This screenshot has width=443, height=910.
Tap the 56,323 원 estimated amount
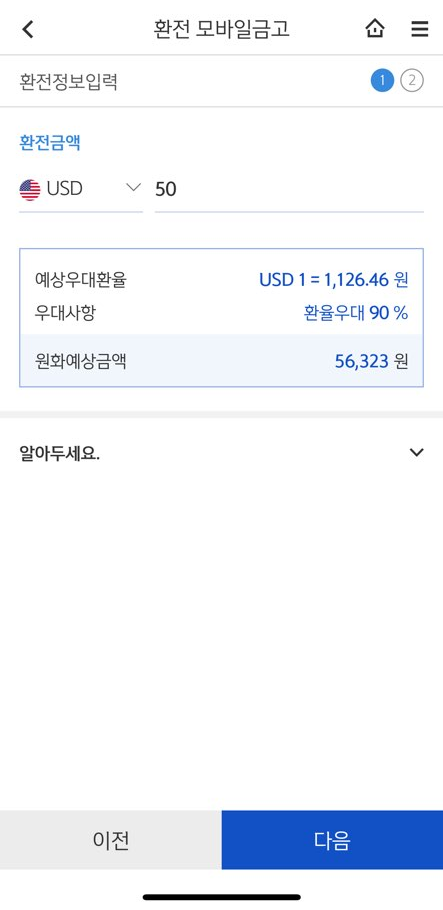(371, 361)
